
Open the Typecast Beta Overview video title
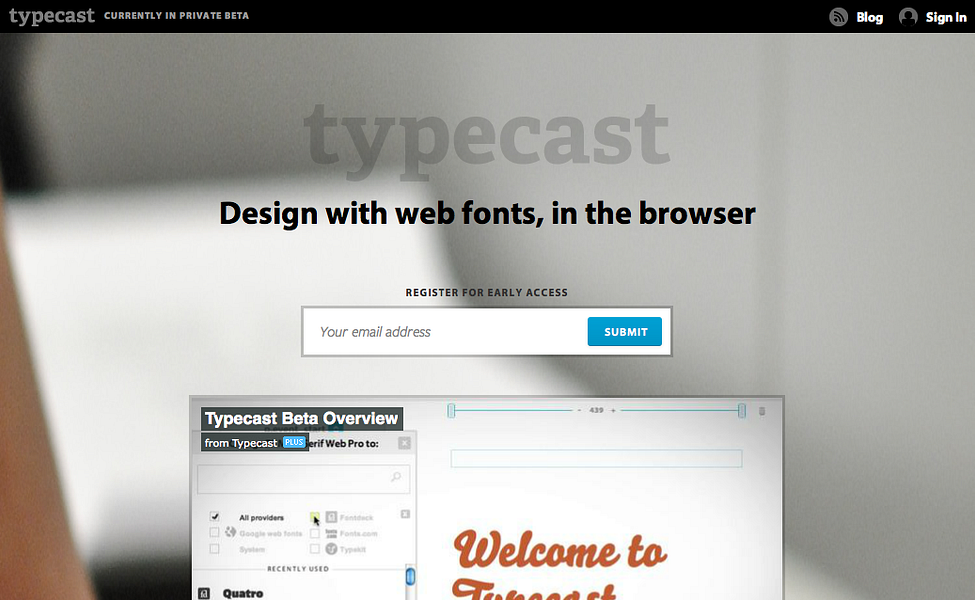click(302, 418)
